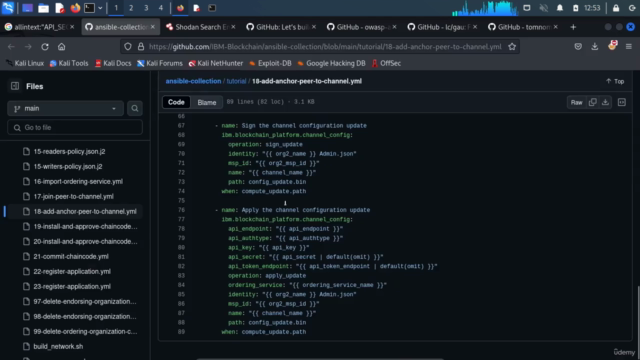Viewport: 640px width, 360px height.
Task: Open the symbols panel icon
Action: coord(622,102)
